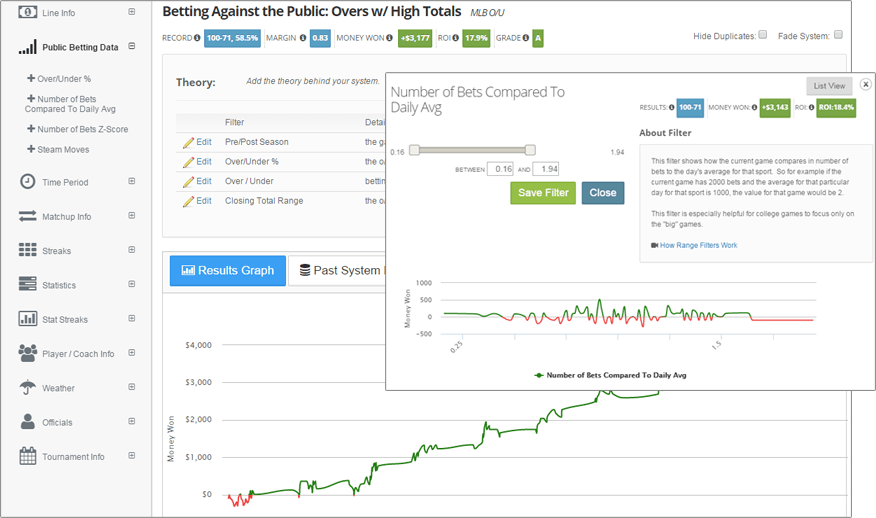Click the Stat Streaks chart icon
This screenshot has width=876, height=518.
[x=27, y=319]
